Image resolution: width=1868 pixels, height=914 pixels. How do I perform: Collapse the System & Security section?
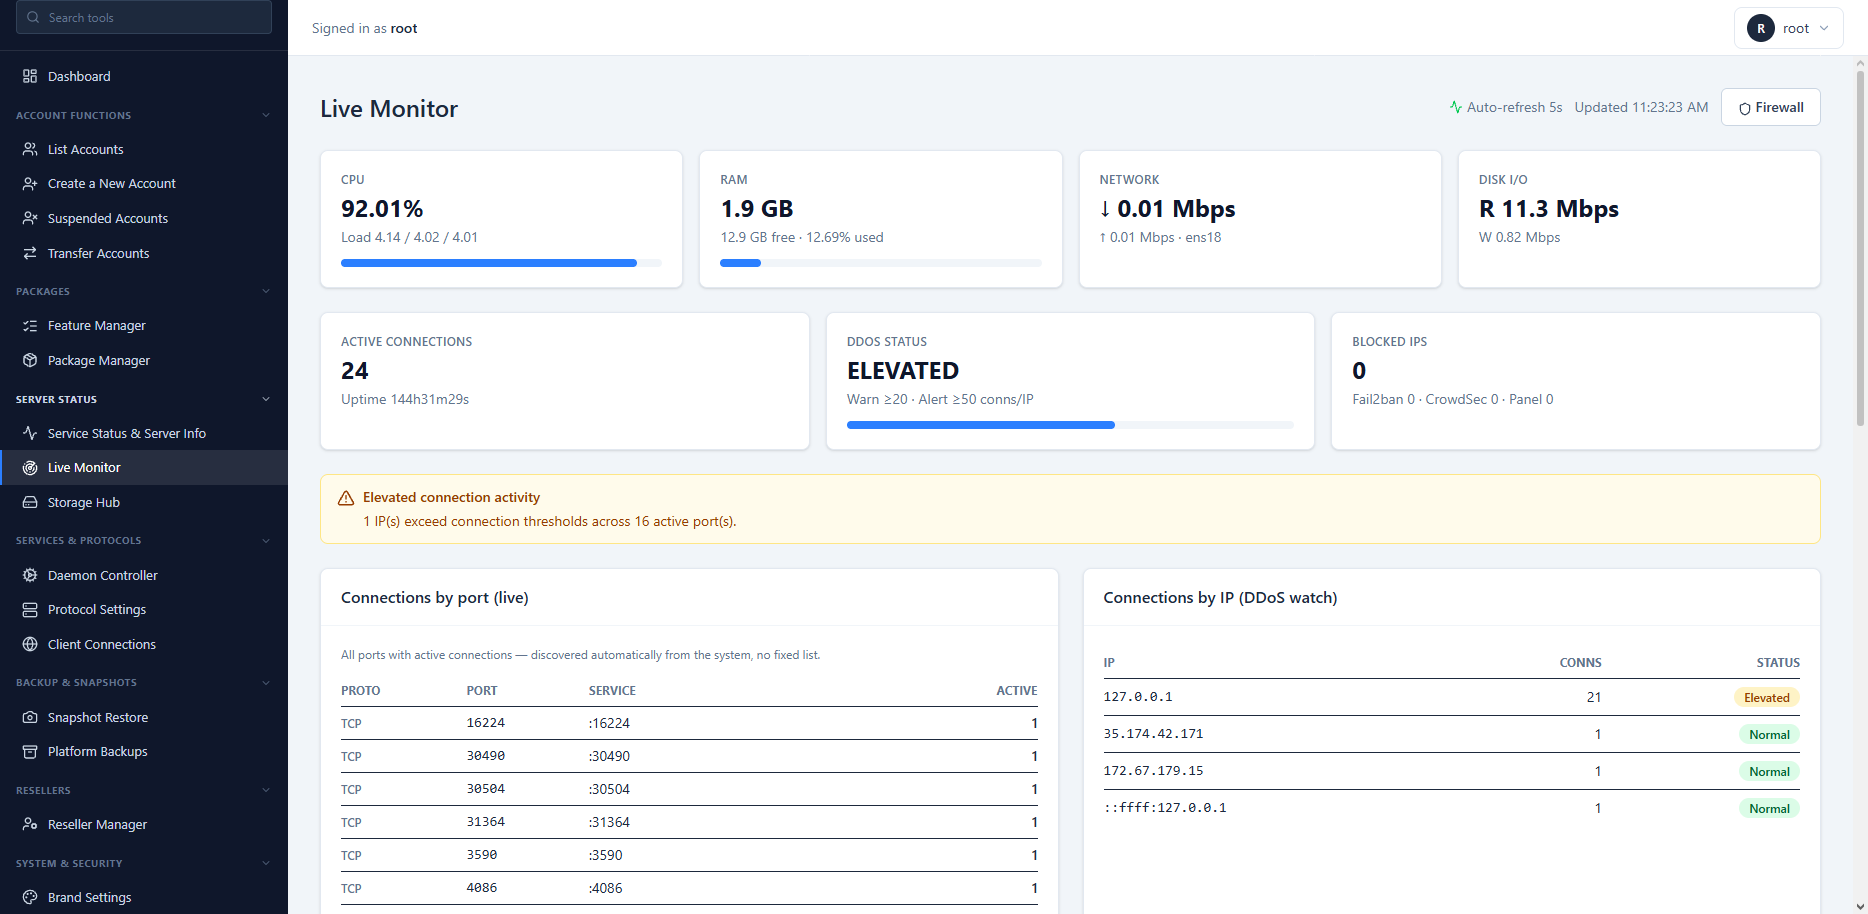point(266,863)
